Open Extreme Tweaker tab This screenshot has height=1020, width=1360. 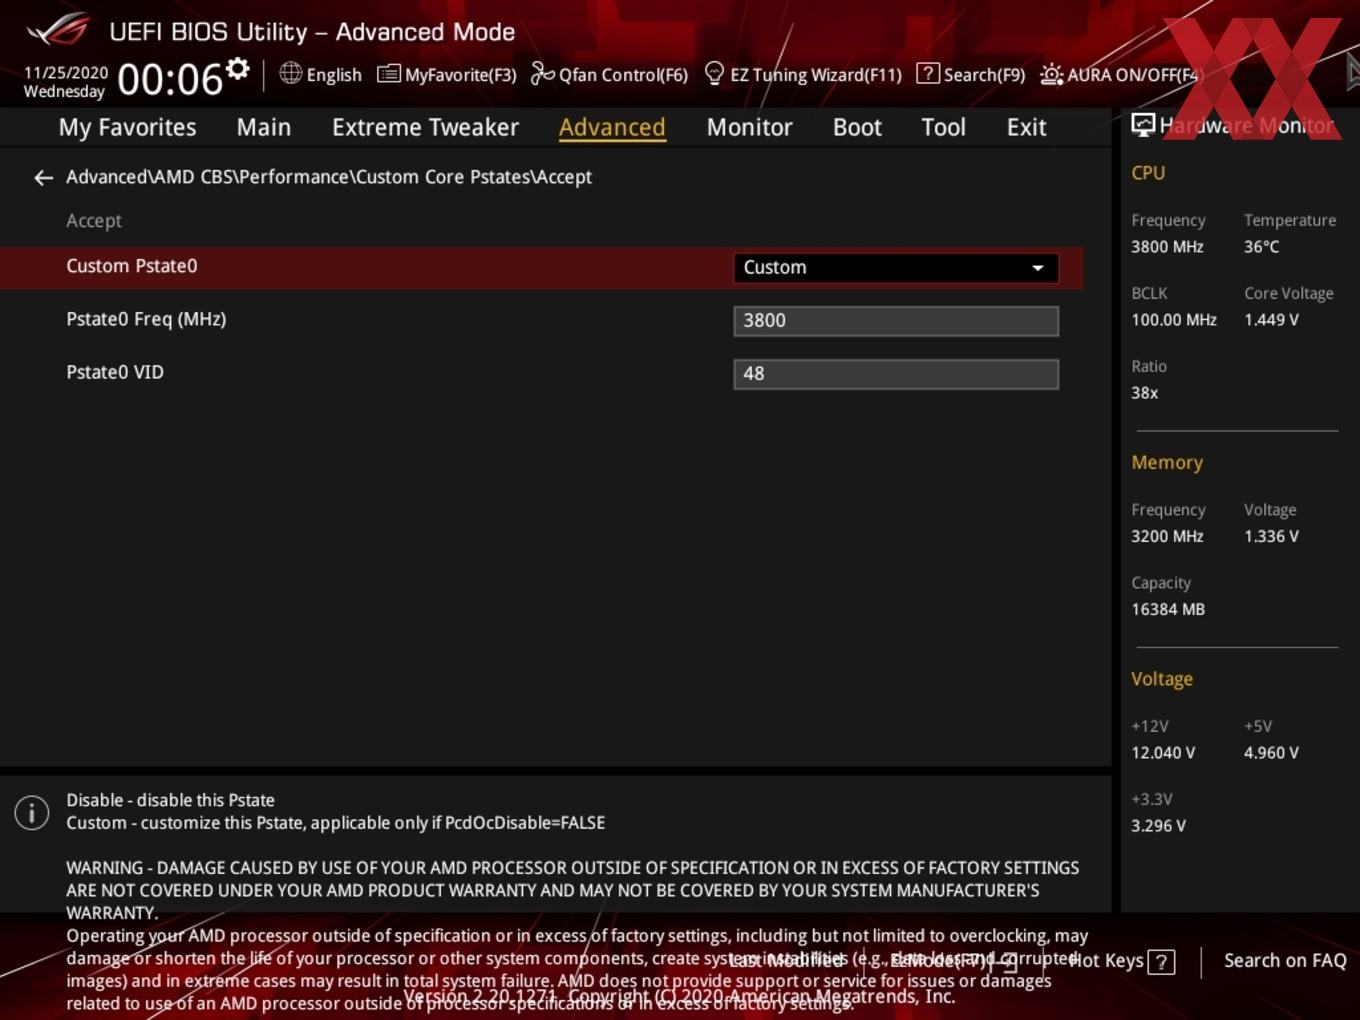pos(425,127)
